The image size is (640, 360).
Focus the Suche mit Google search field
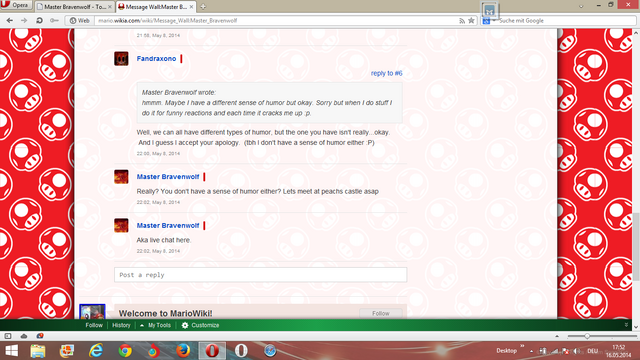565,20
